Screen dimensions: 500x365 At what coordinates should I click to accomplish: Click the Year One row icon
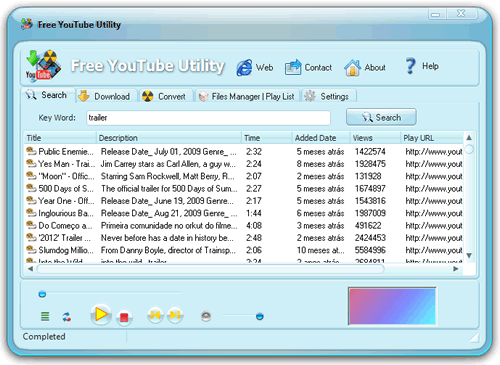(31, 201)
